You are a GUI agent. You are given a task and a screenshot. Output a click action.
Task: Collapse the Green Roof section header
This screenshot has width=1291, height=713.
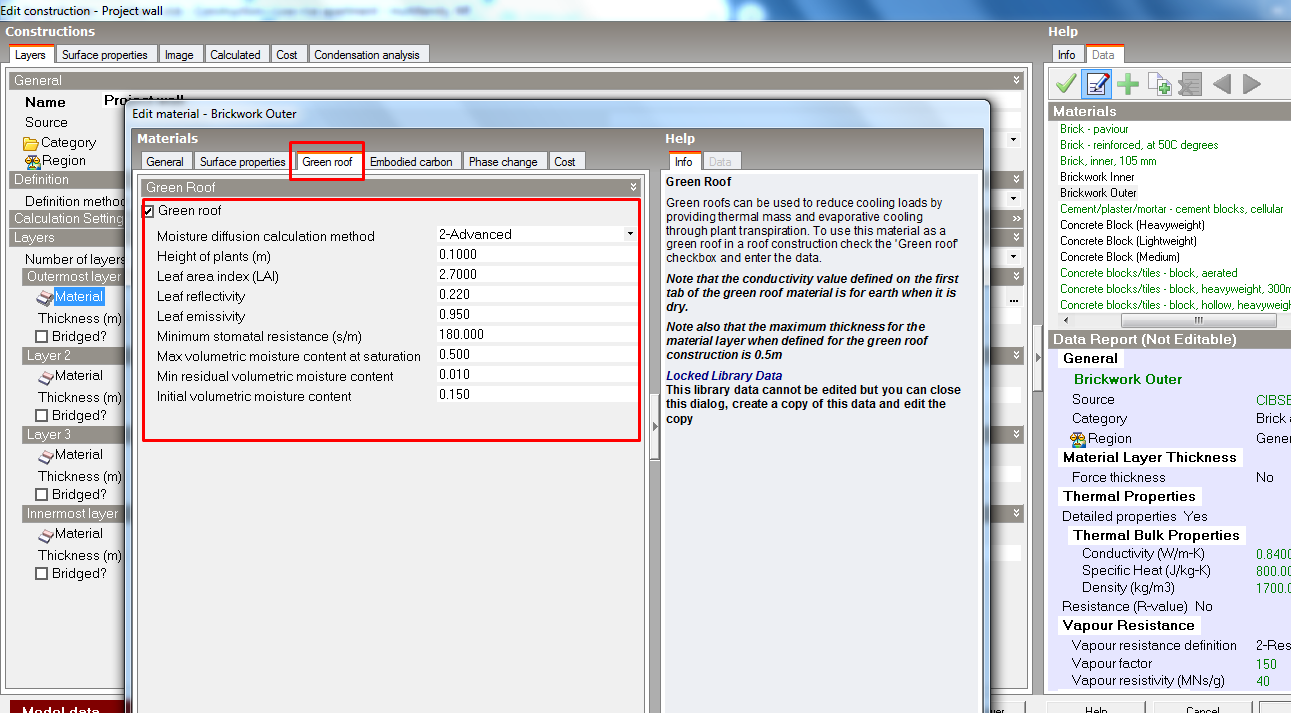click(x=633, y=187)
